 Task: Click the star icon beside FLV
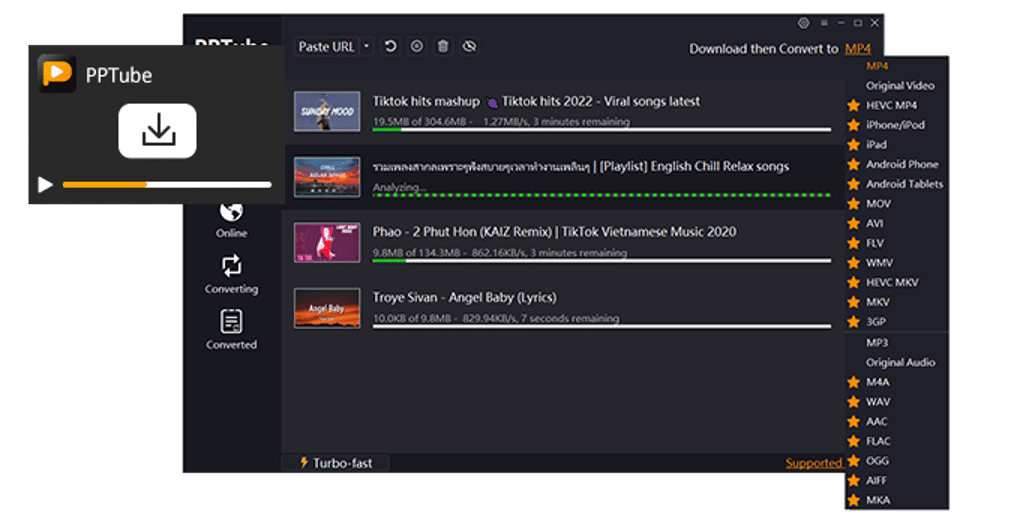[x=854, y=243]
